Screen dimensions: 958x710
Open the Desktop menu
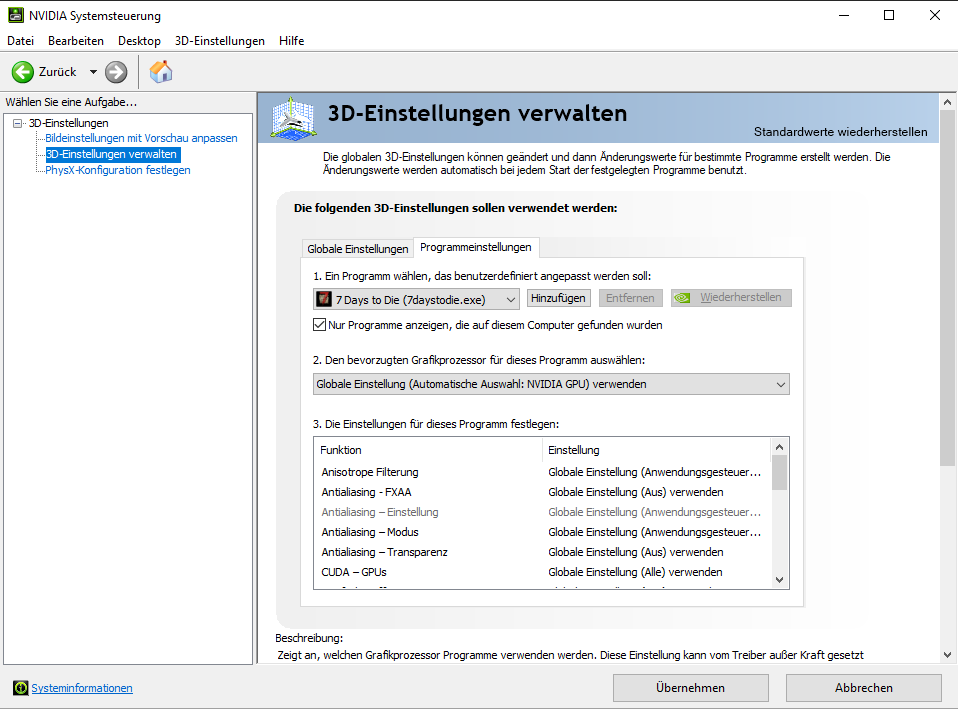(139, 41)
